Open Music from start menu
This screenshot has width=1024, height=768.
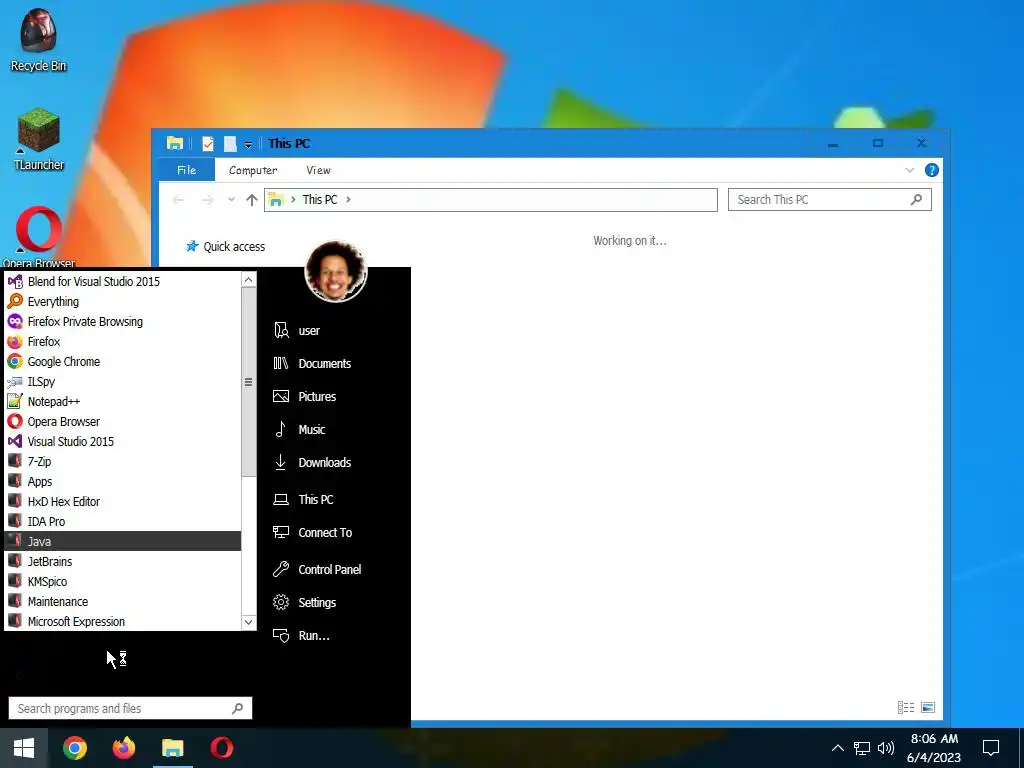pos(336,430)
